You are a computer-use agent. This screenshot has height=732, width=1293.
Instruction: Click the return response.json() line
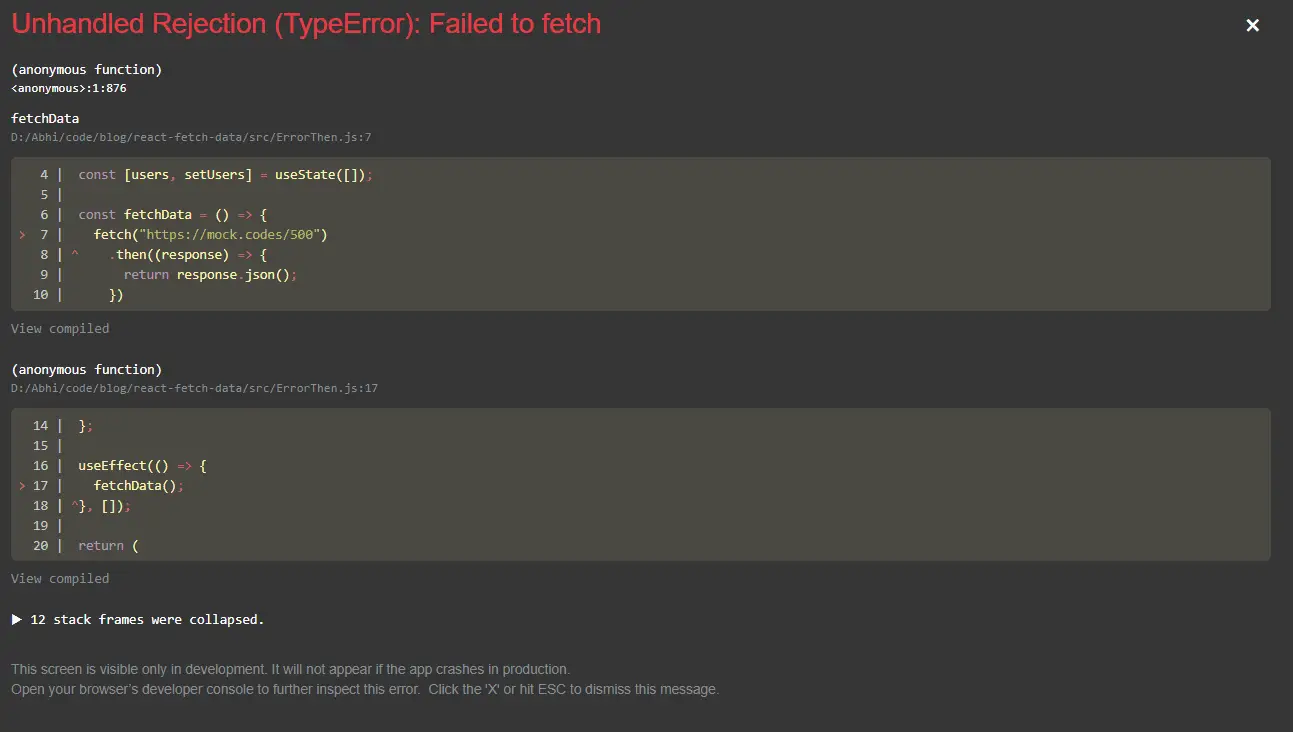[x=210, y=274]
